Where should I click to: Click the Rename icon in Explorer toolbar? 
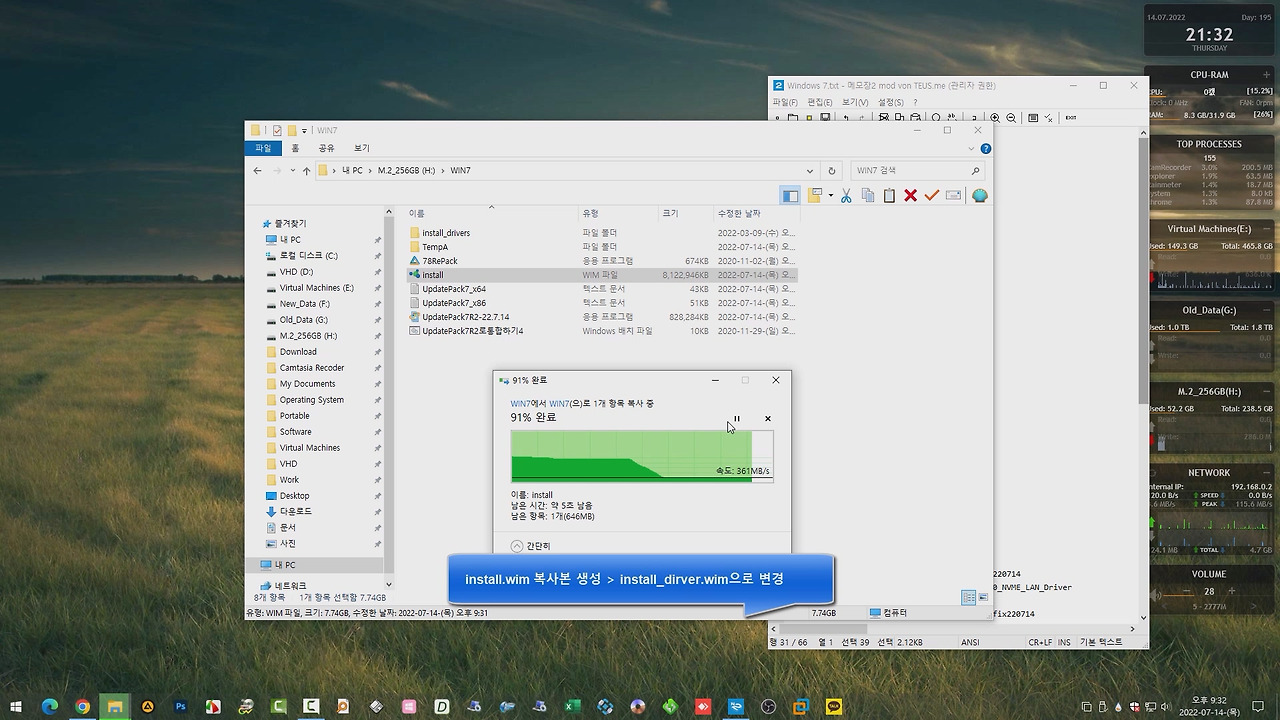click(x=953, y=196)
